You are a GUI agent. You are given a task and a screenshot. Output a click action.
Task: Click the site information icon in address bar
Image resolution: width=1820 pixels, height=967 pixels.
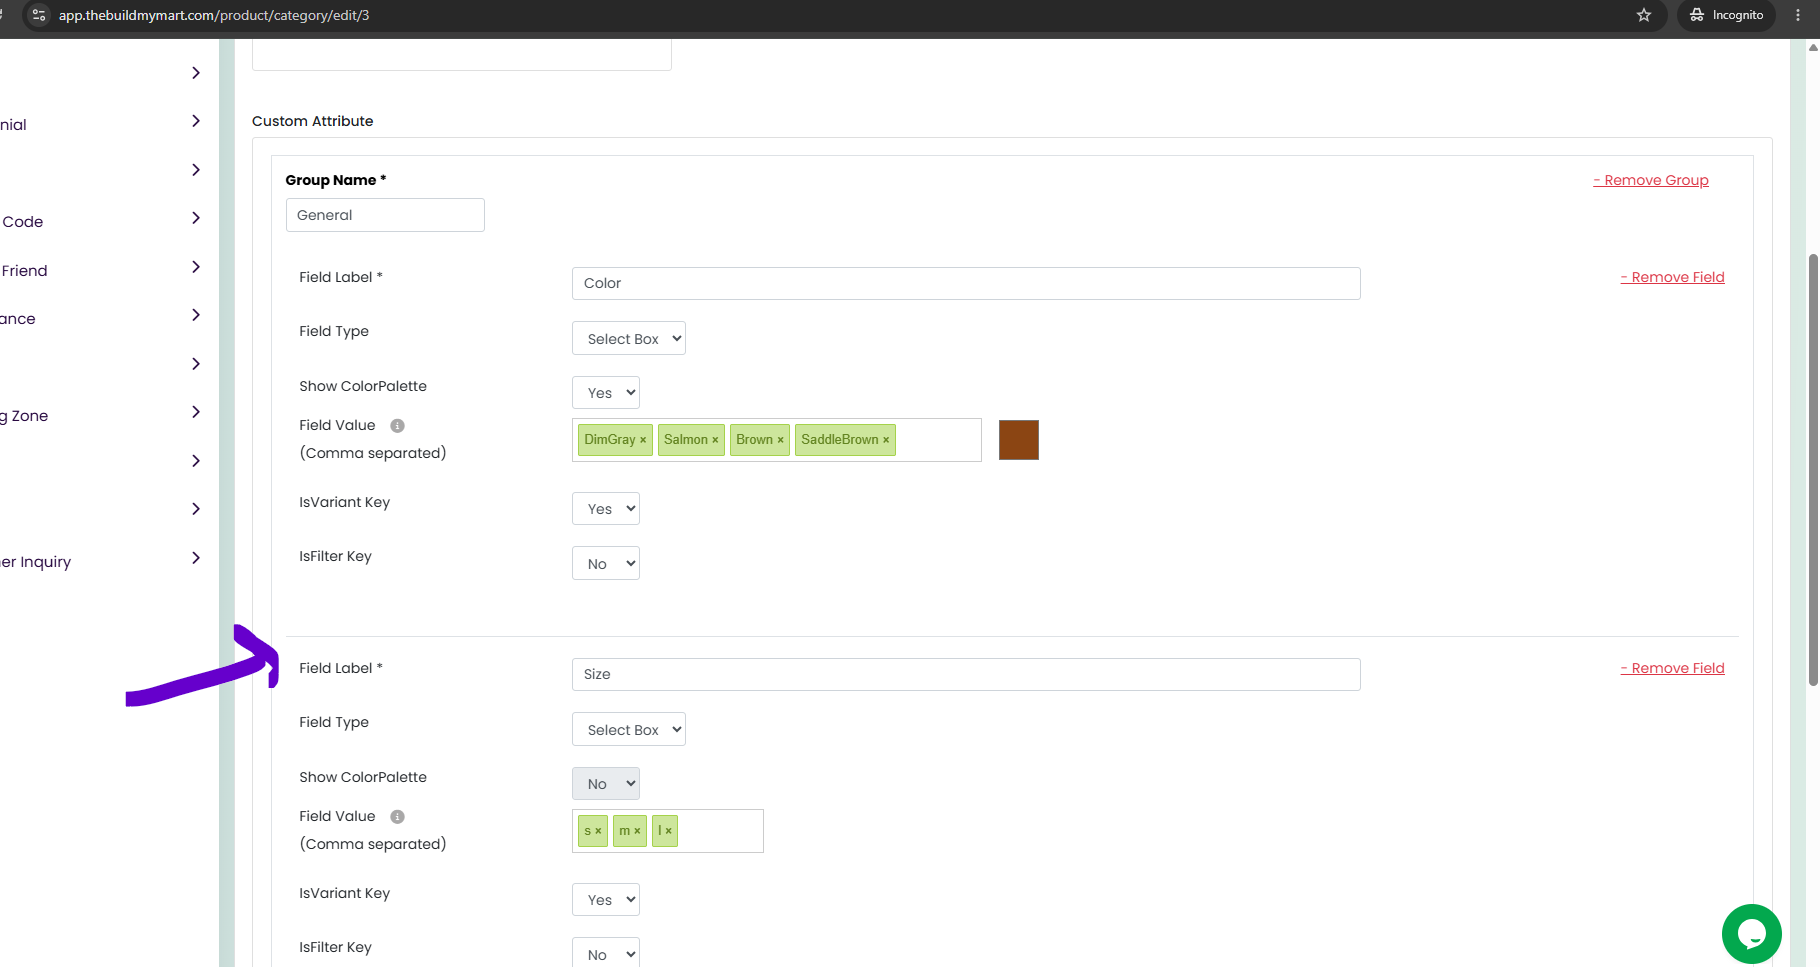click(x=39, y=15)
